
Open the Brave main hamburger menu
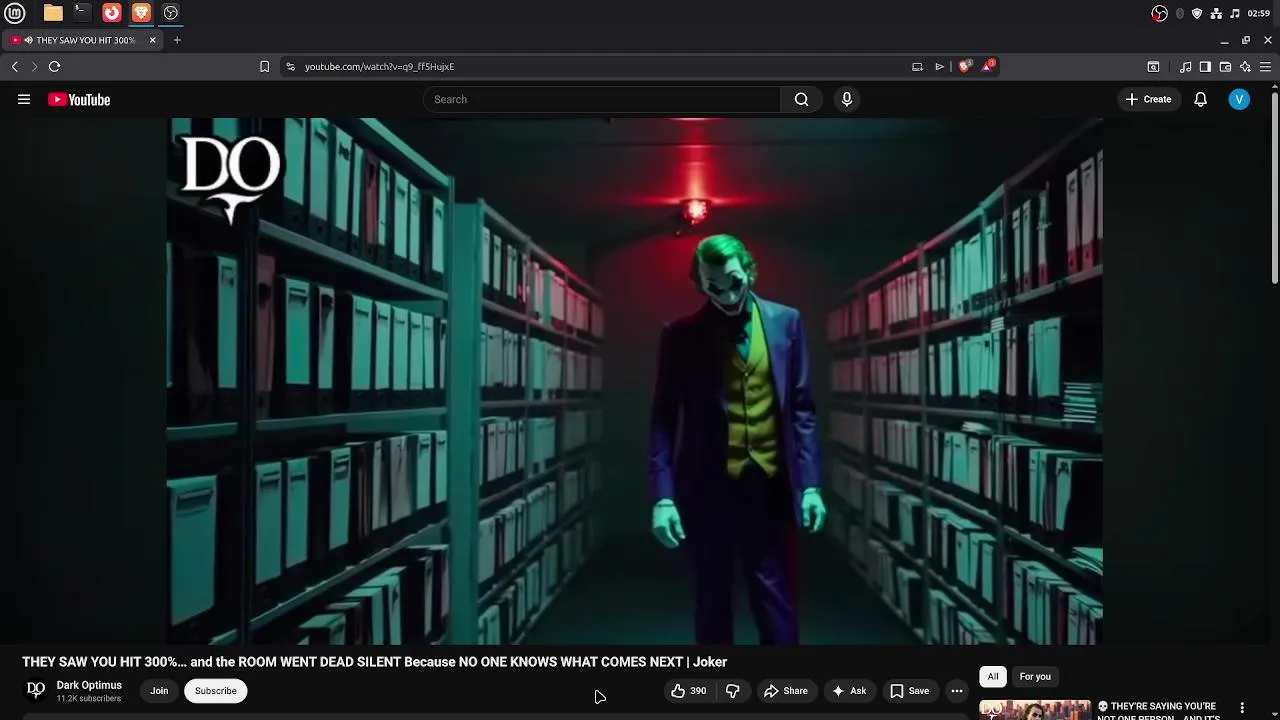click(x=1265, y=67)
